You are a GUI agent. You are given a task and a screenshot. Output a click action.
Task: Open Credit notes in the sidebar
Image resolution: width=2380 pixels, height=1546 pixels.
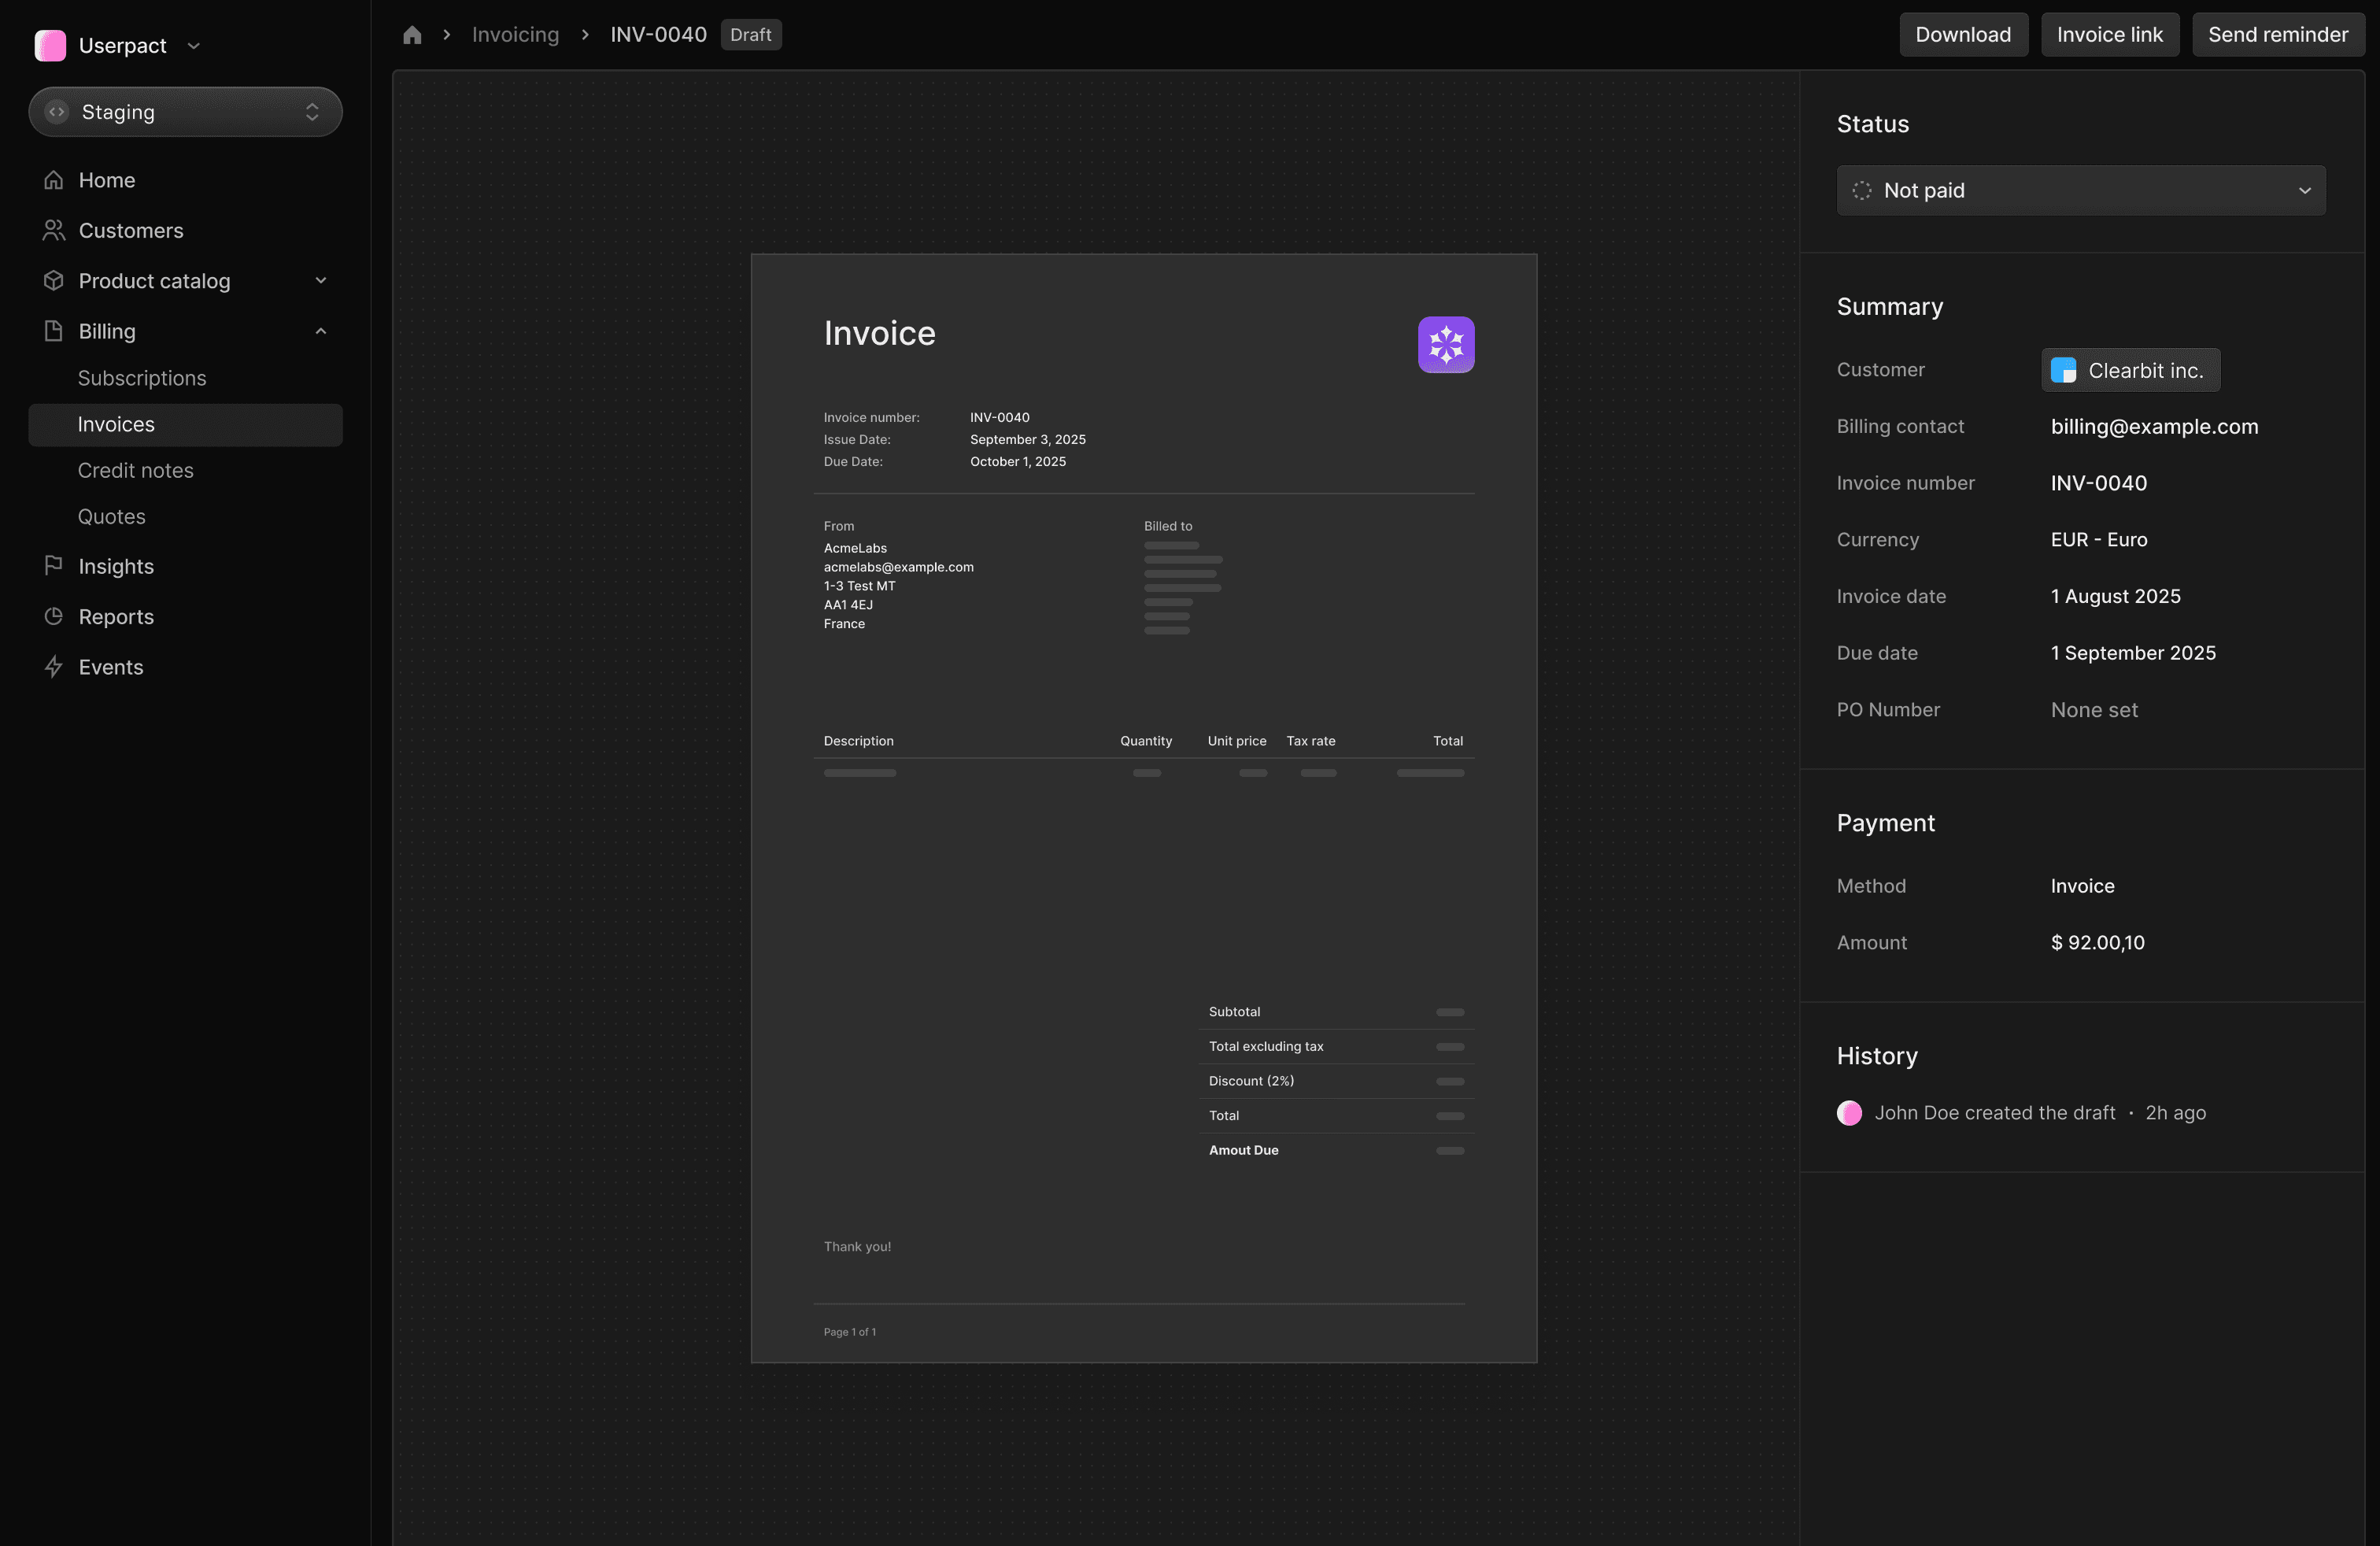136,470
